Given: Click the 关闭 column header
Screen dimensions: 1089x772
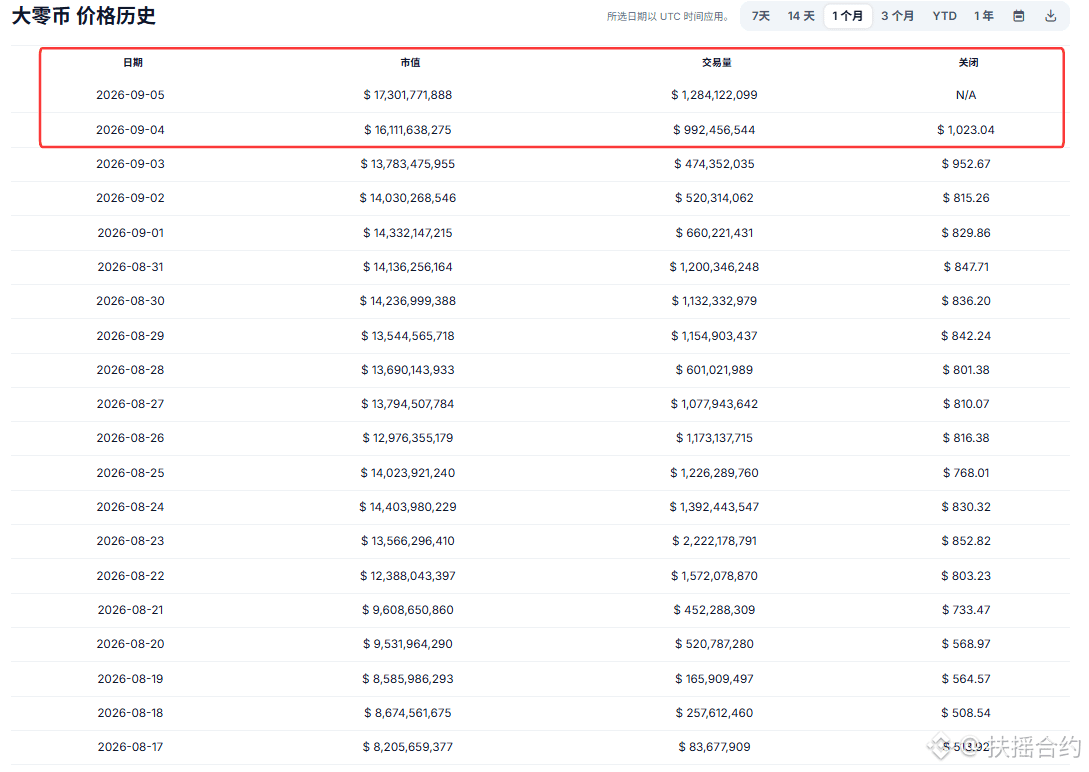Looking at the screenshot, I should (x=968, y=62).
